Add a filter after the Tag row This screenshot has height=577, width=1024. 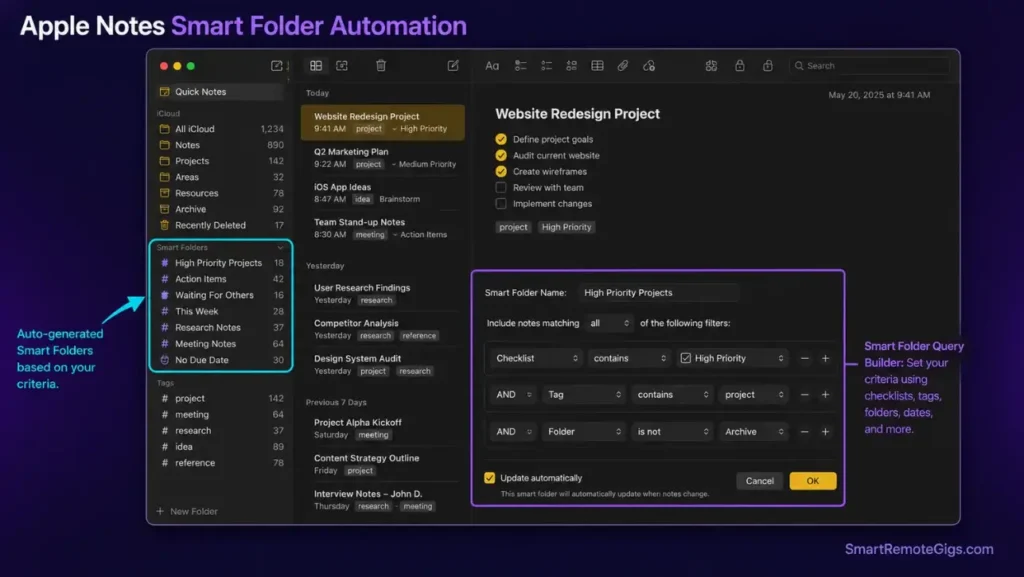pos(825,395)
